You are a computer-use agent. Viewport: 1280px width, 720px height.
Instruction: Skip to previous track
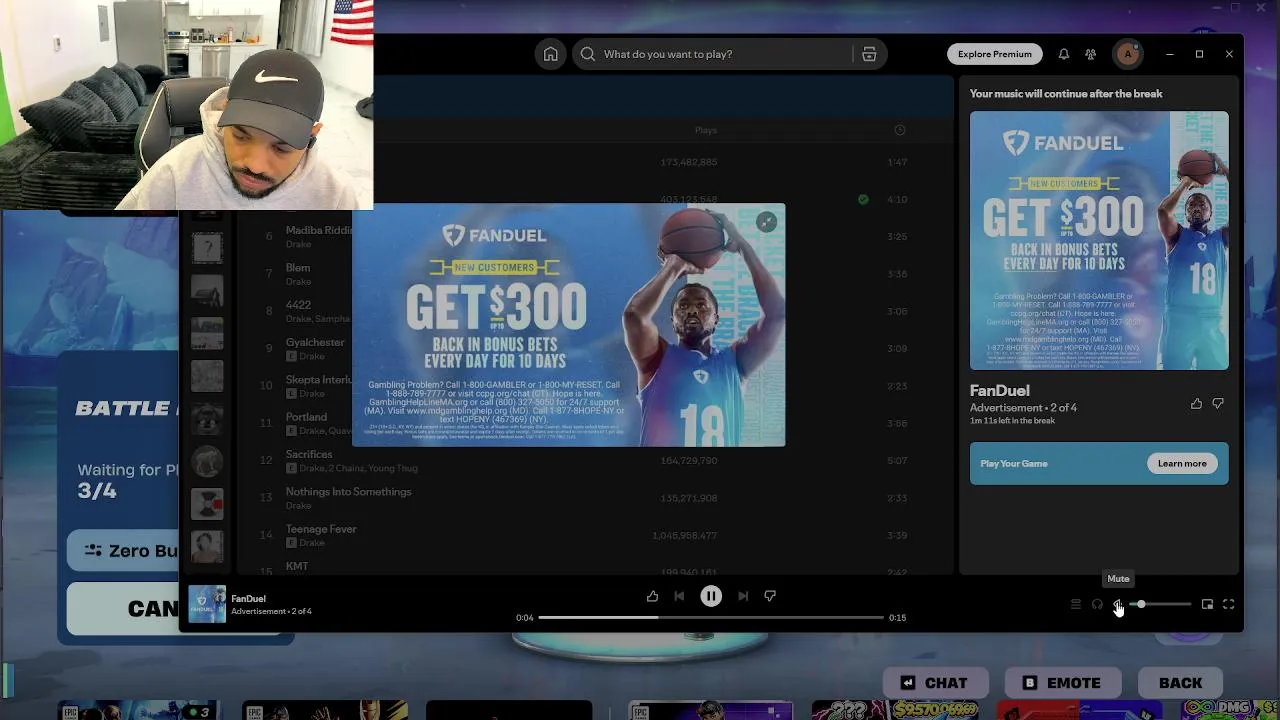[x=679, y=596]
